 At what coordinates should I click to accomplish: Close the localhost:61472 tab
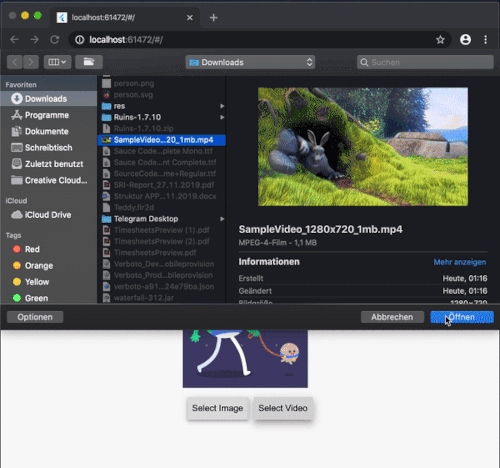click(x=190, y=17)
